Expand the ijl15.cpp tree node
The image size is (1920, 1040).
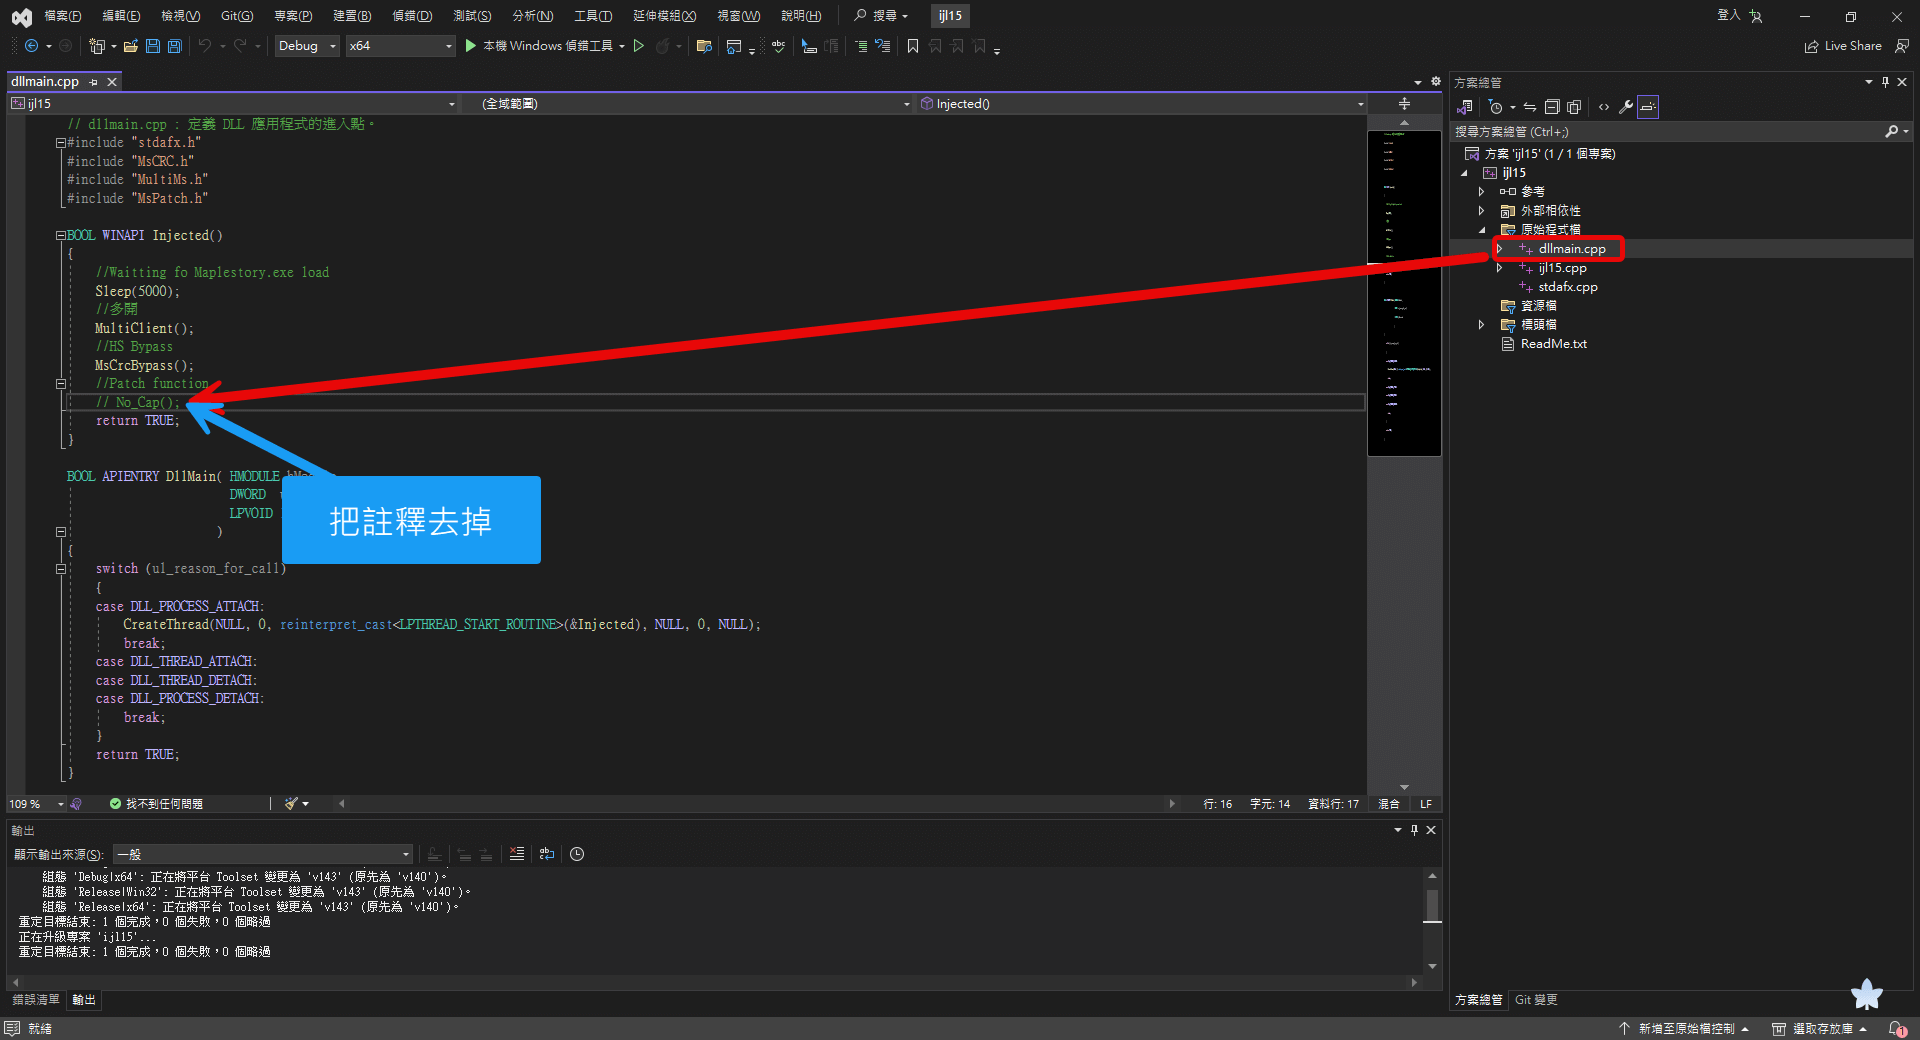pyautogui.click(x=1499, y=268)
